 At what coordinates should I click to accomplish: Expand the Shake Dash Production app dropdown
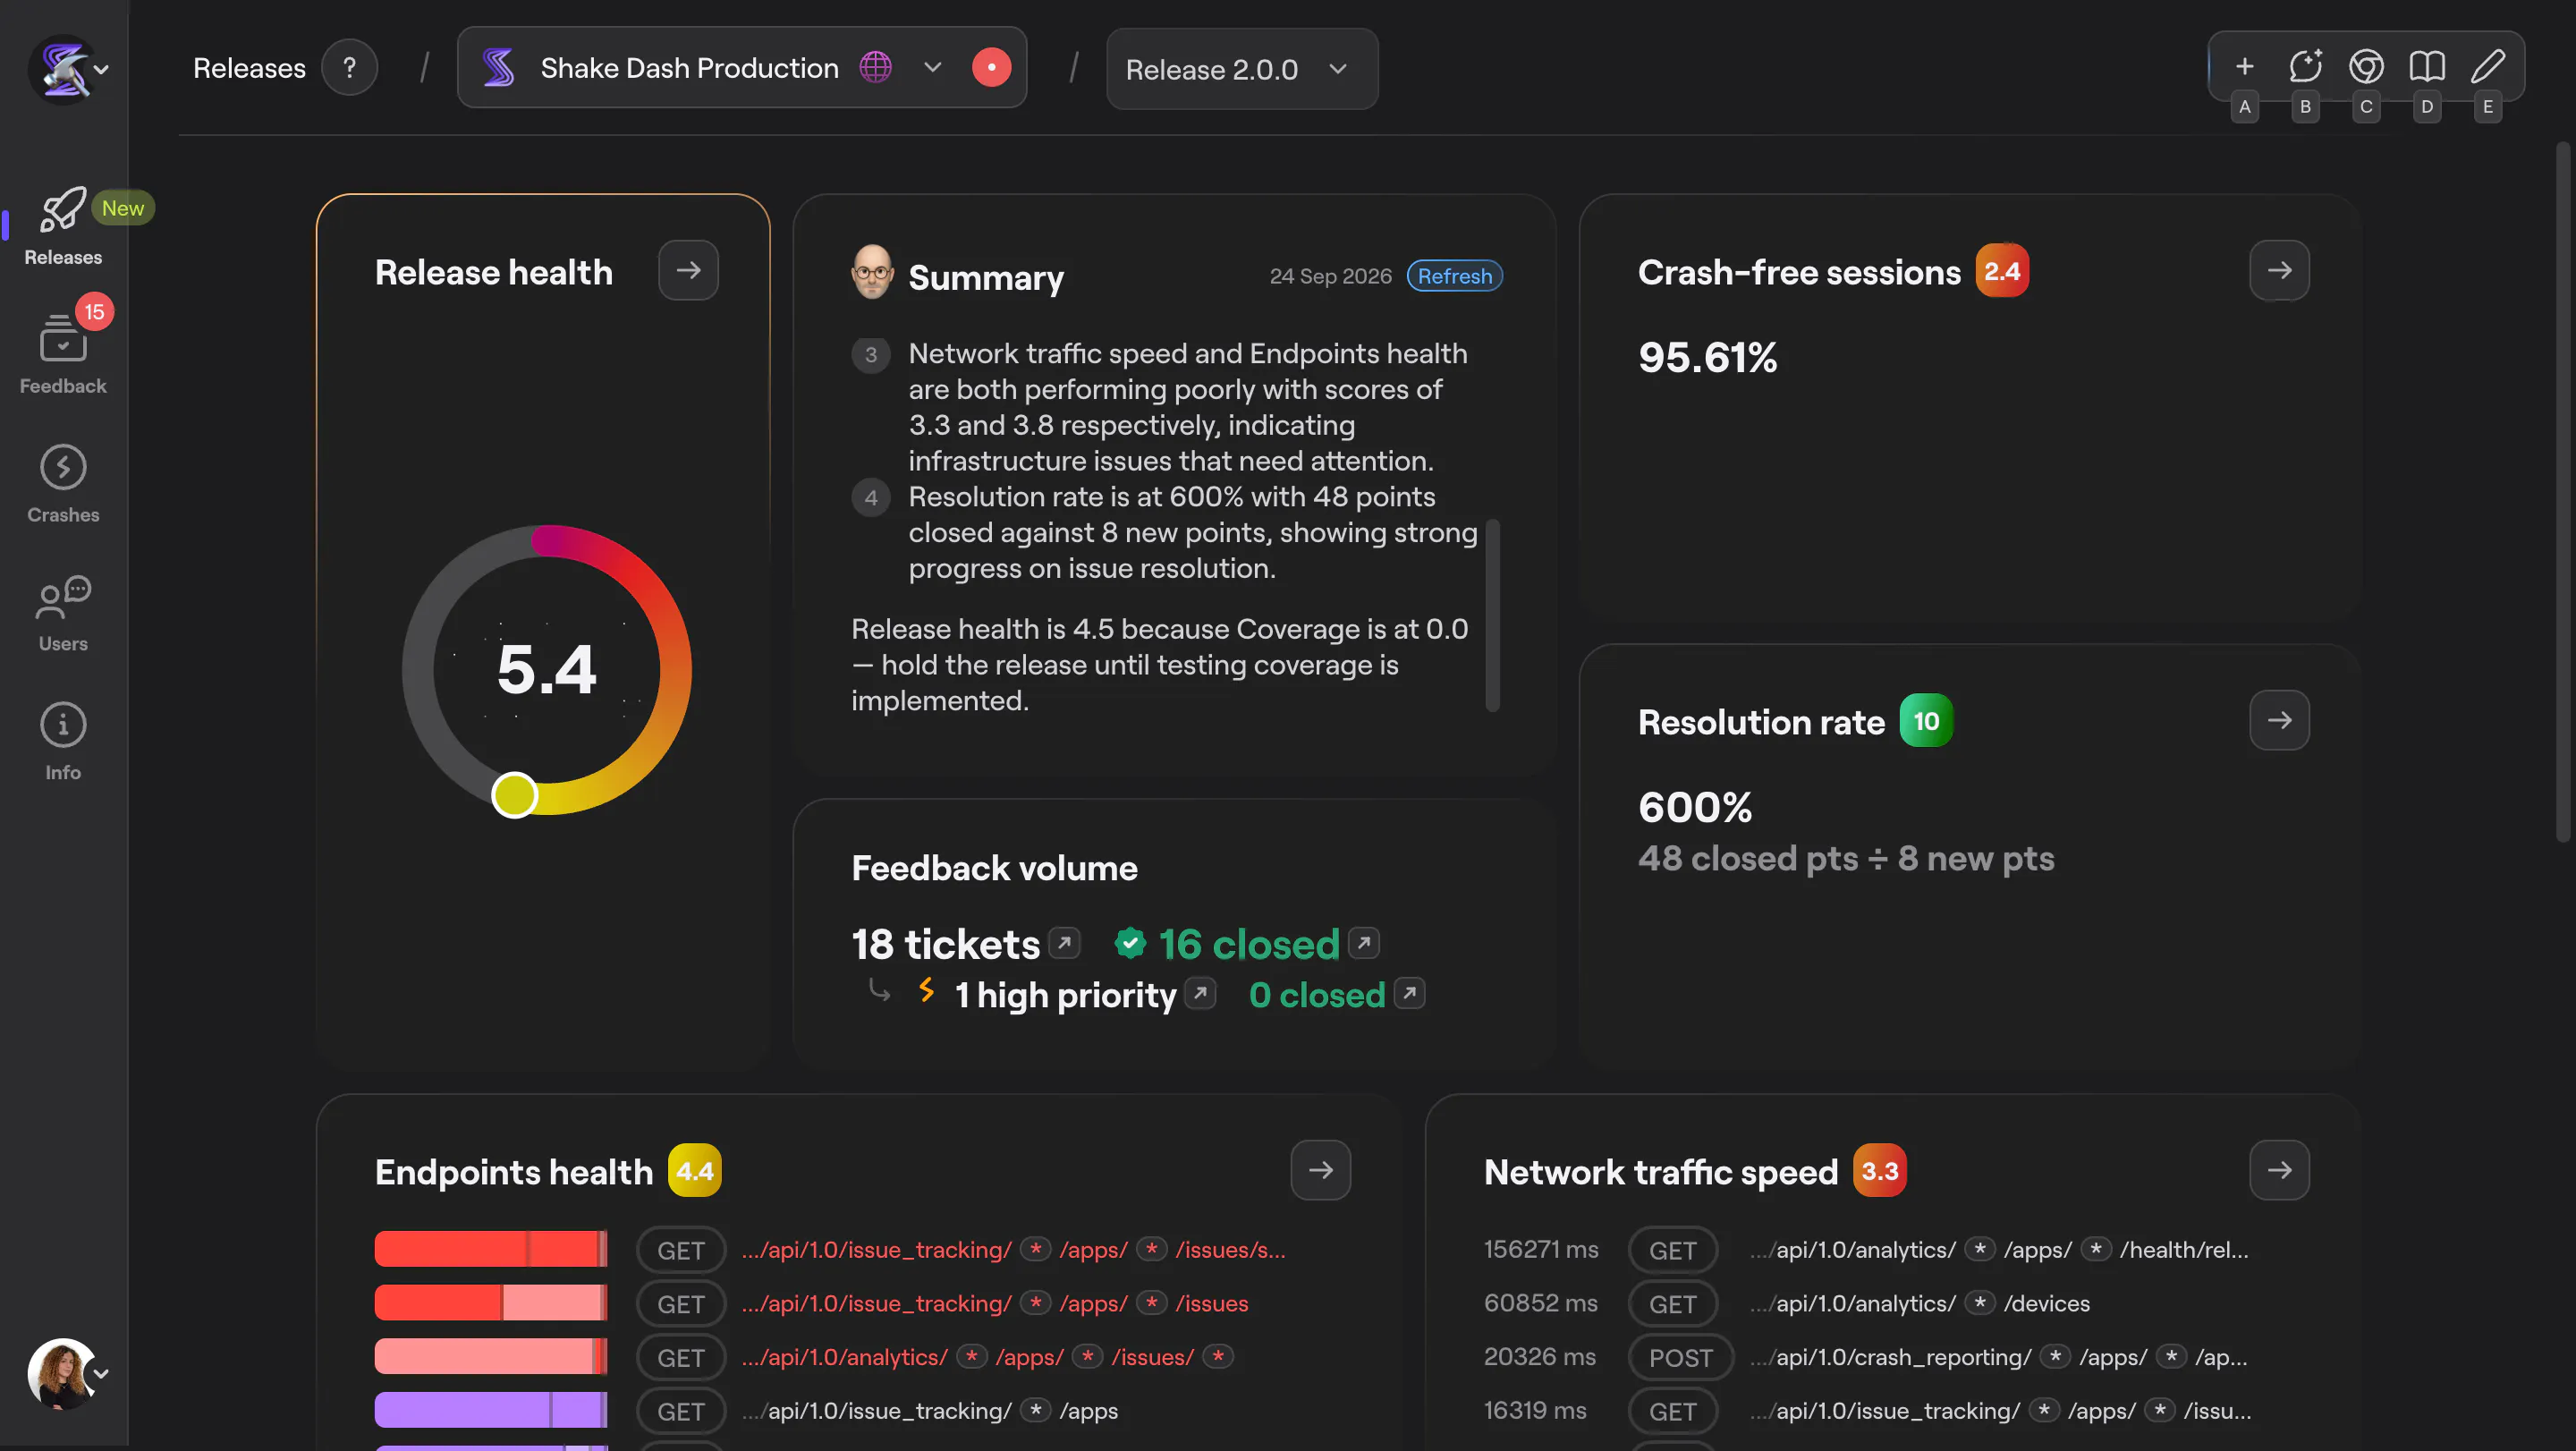932,67
